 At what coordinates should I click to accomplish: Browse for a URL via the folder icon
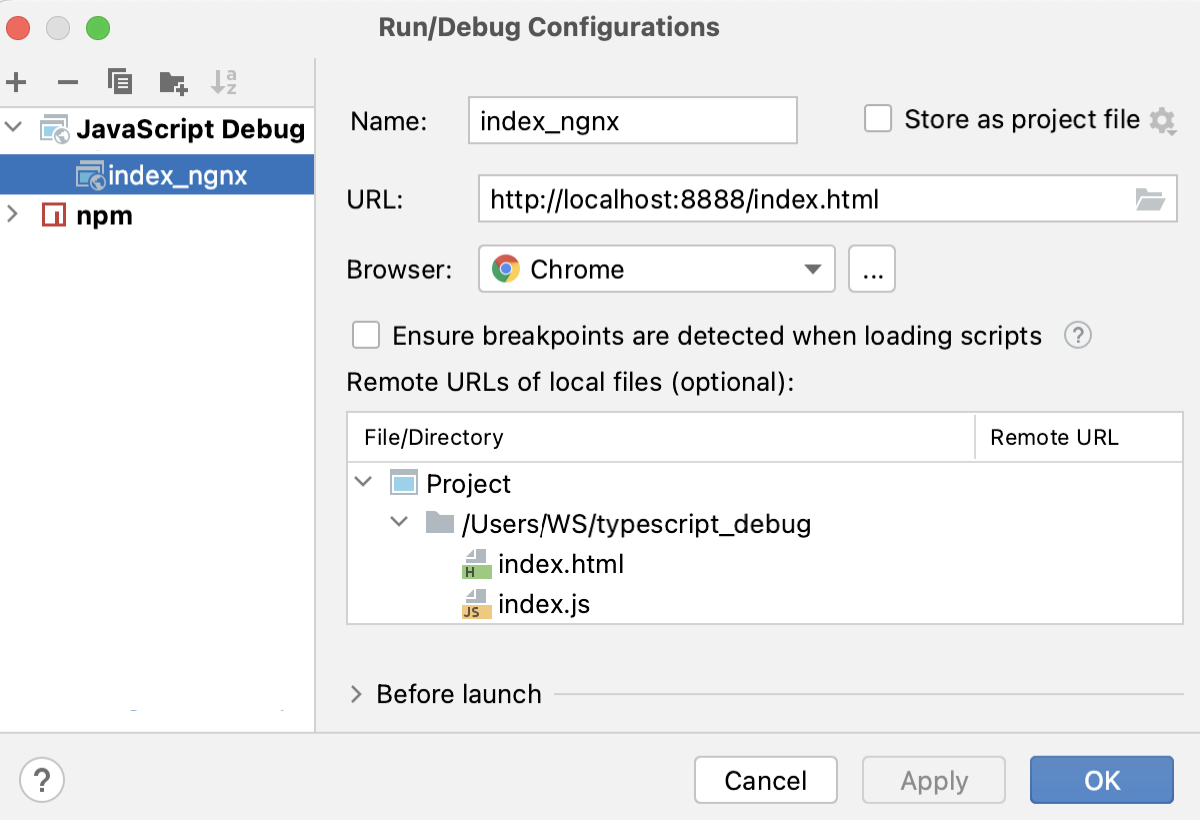1152,199
